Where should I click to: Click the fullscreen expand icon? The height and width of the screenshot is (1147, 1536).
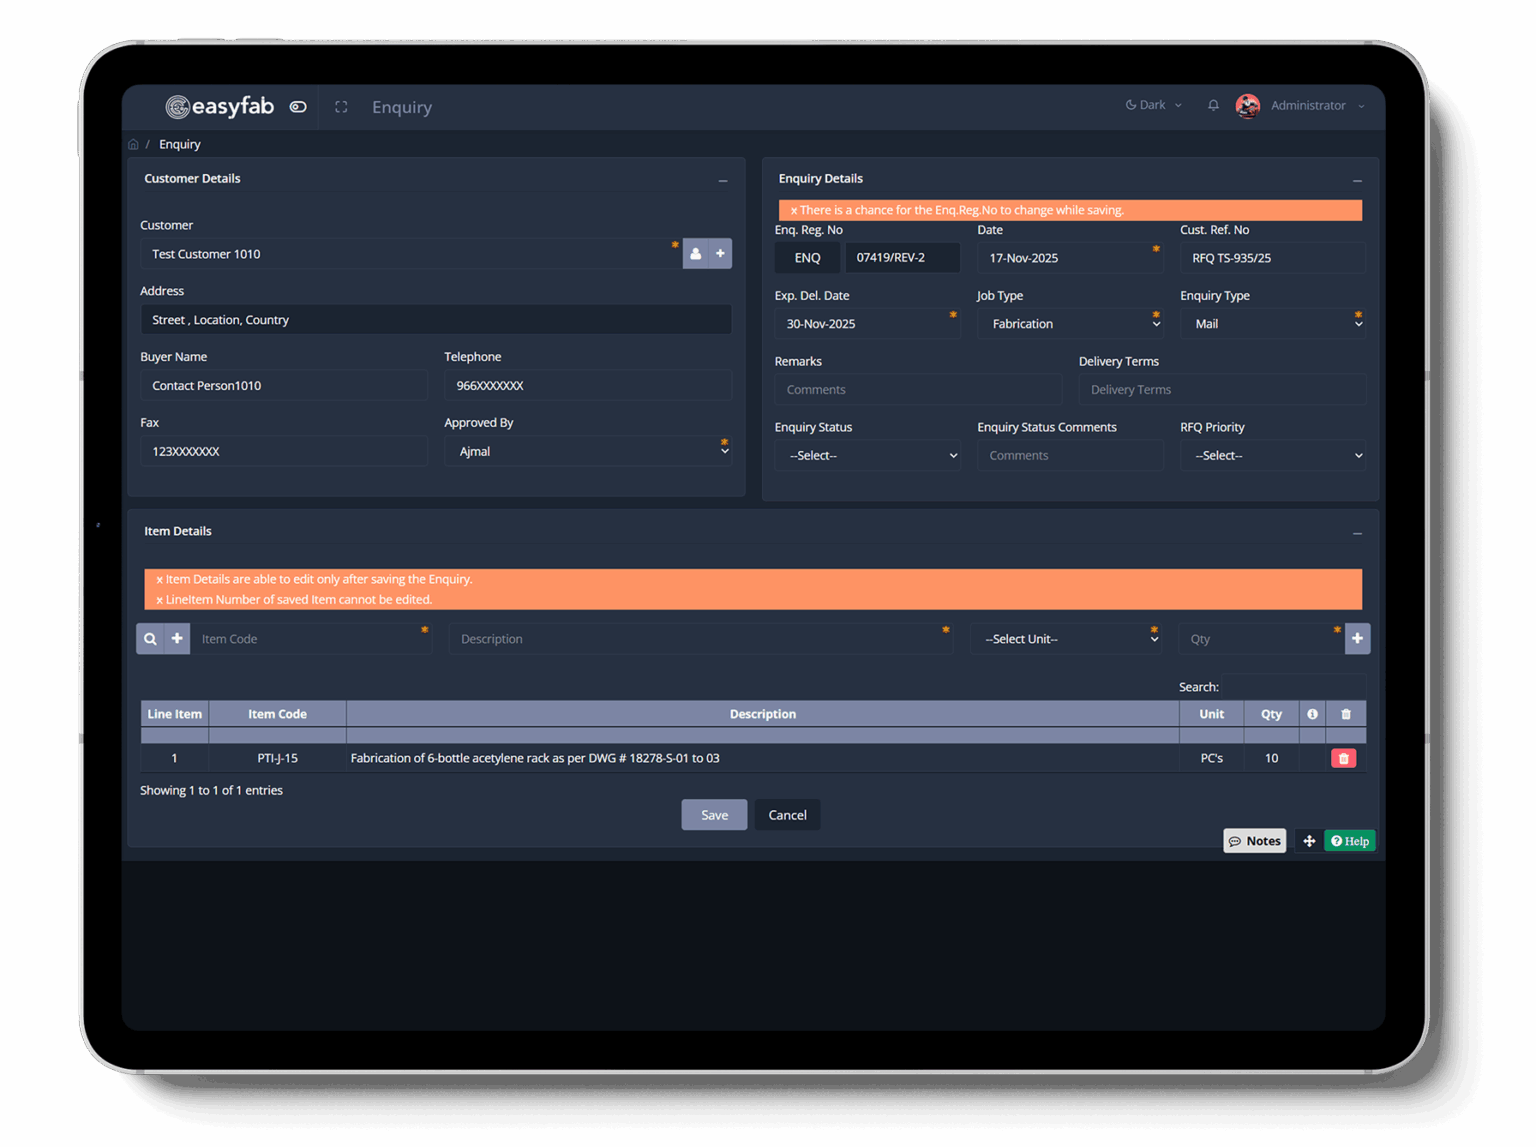[x=341, y=107]
